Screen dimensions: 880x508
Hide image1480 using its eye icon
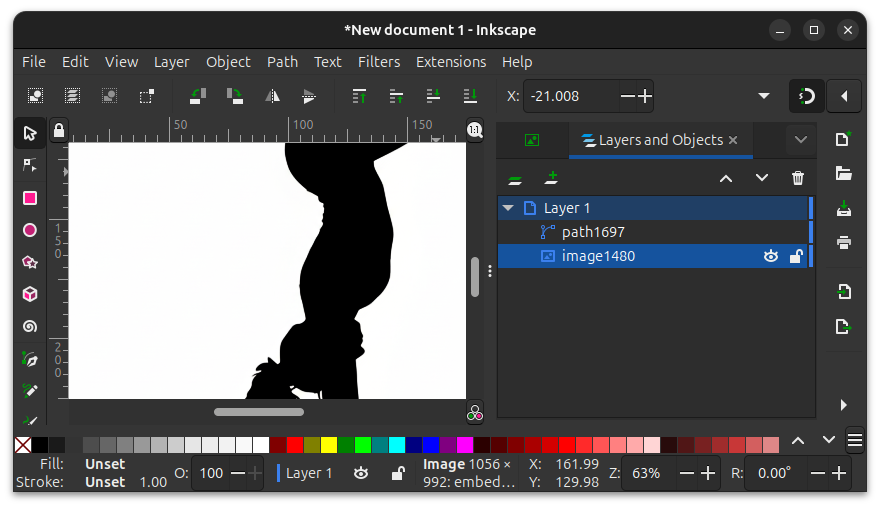(x=771, y=257)
